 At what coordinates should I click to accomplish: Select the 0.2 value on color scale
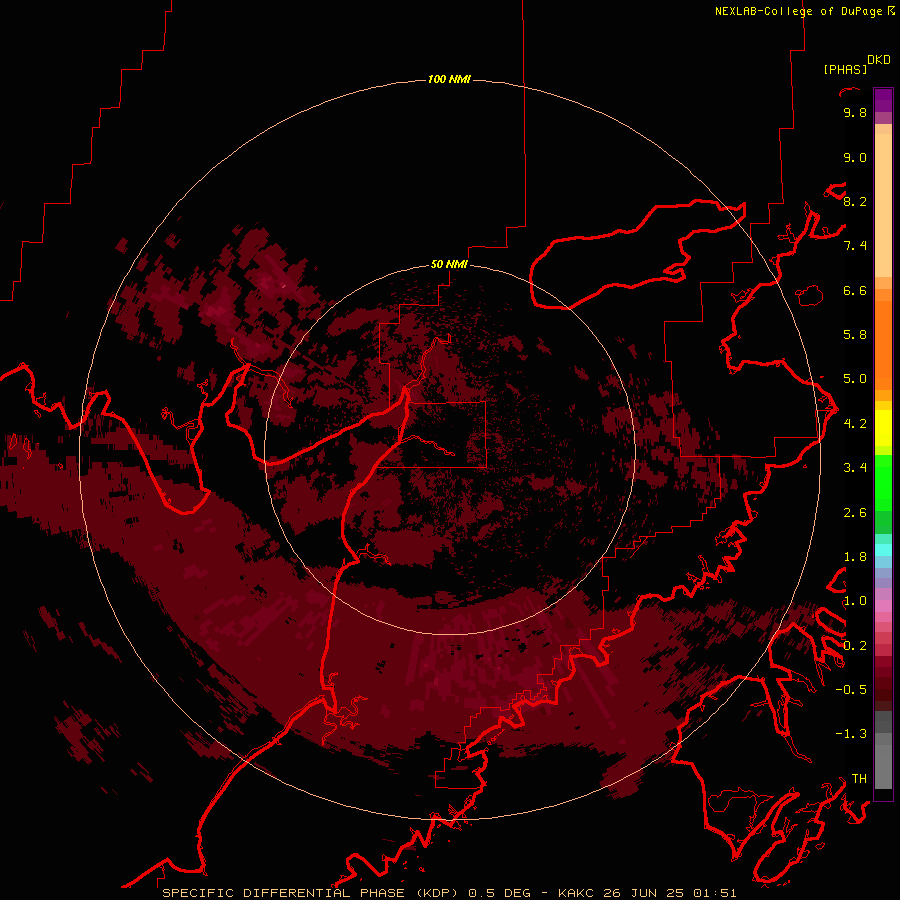click(x=855, y=645)
